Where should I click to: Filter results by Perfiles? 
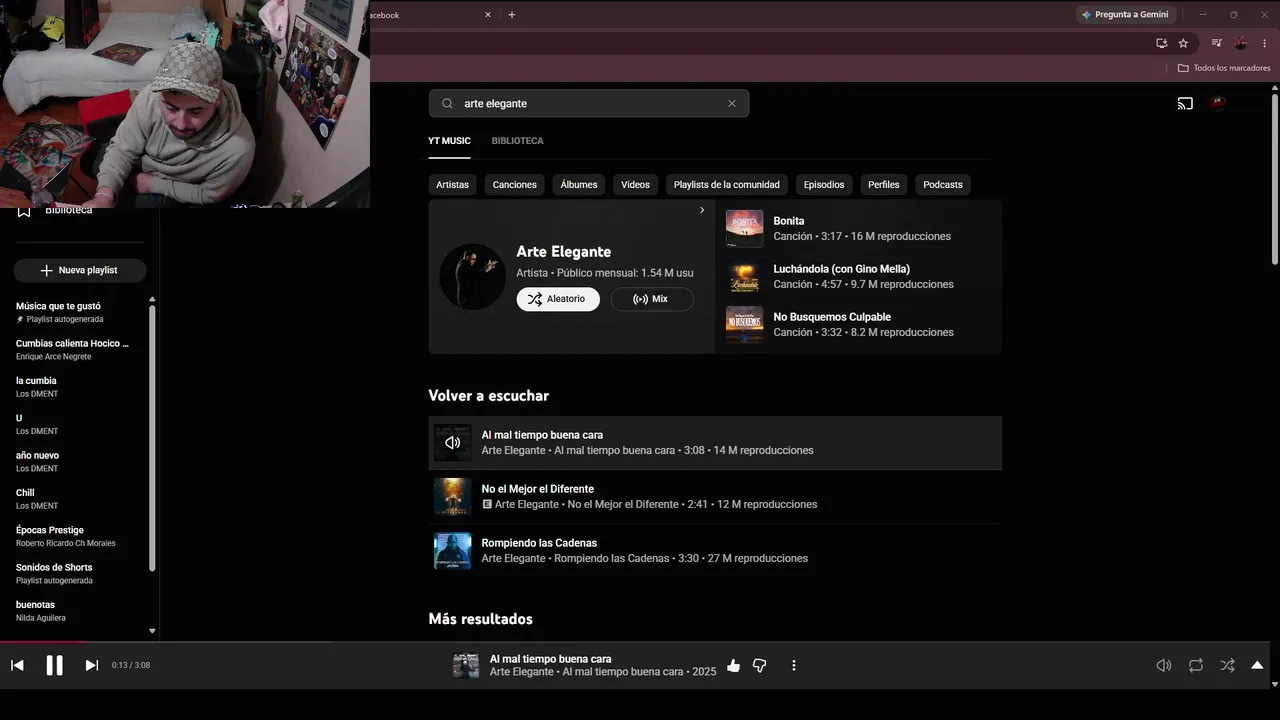pyautogui.click(x=884, y=185)
